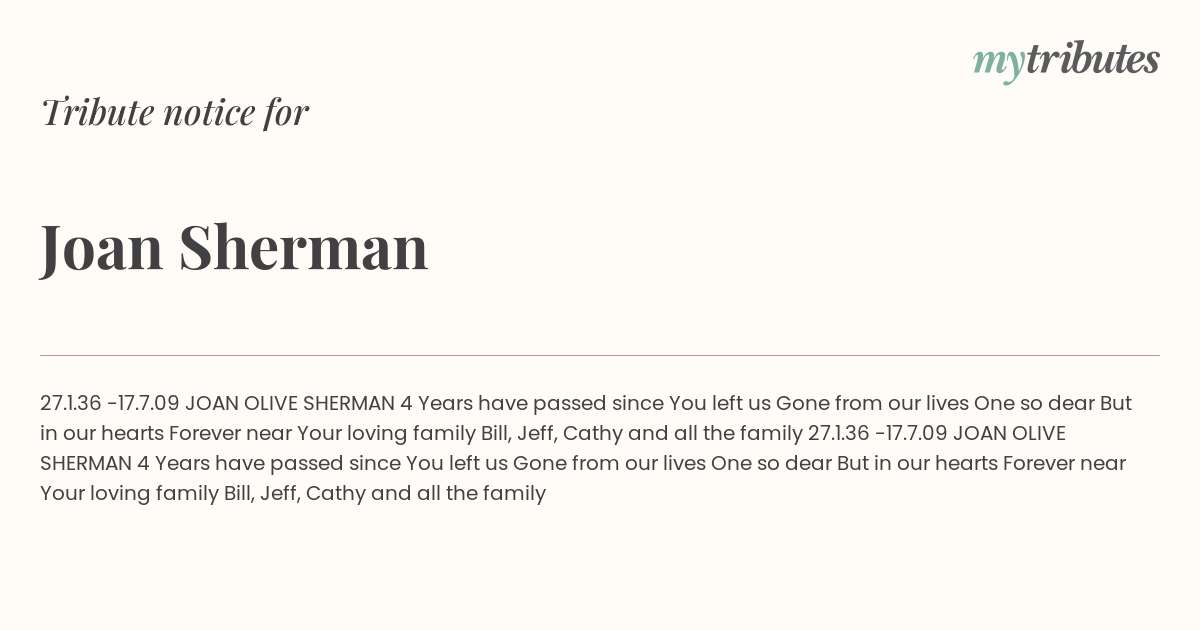Click the horizontal divider line
This screenshot has width=1200, height=630.
[x=600, y=355]
